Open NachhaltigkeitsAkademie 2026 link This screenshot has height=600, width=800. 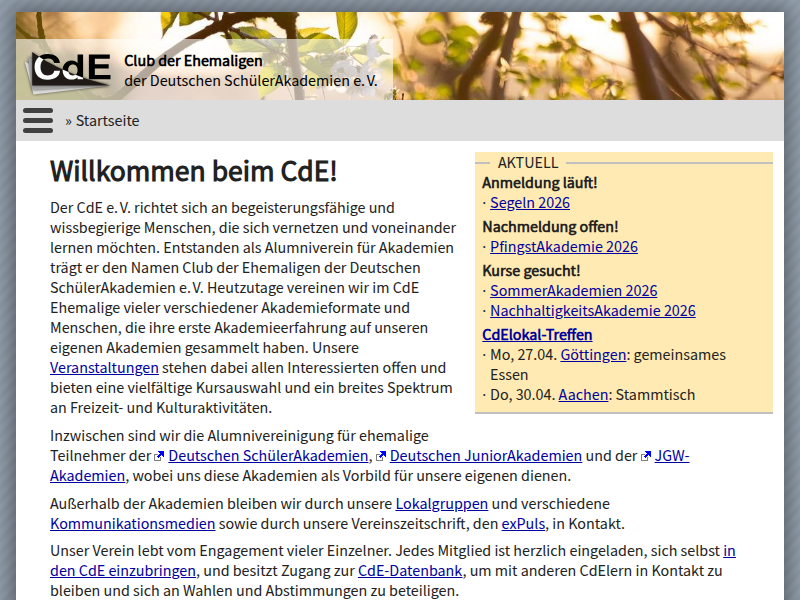[x=592, y=311]
